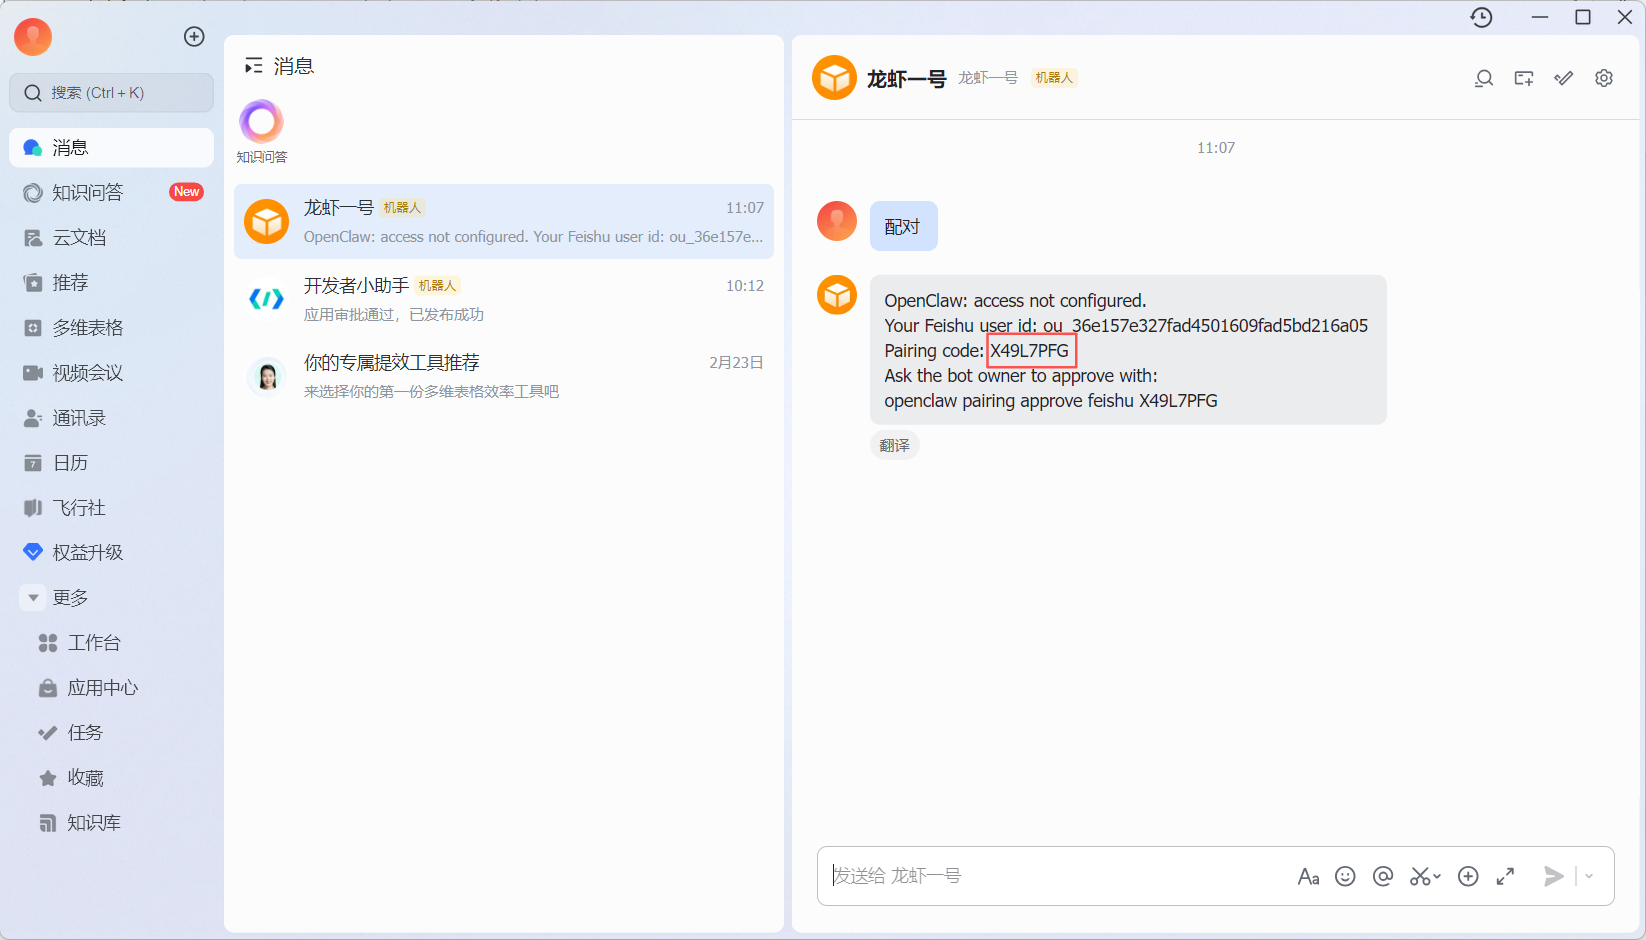Open 知识问答 in the sidebar
This screenshot has width=1646, height=940.
tap(111, 193)
